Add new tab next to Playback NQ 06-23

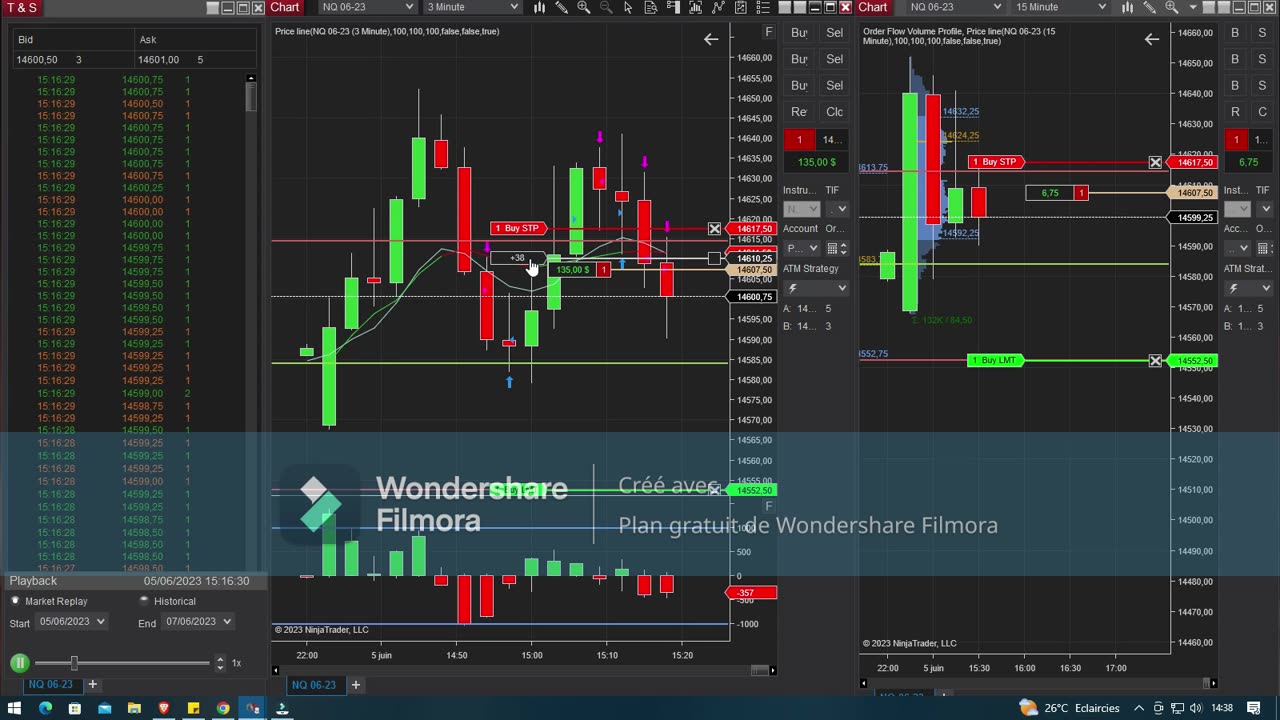coord(92,684)
